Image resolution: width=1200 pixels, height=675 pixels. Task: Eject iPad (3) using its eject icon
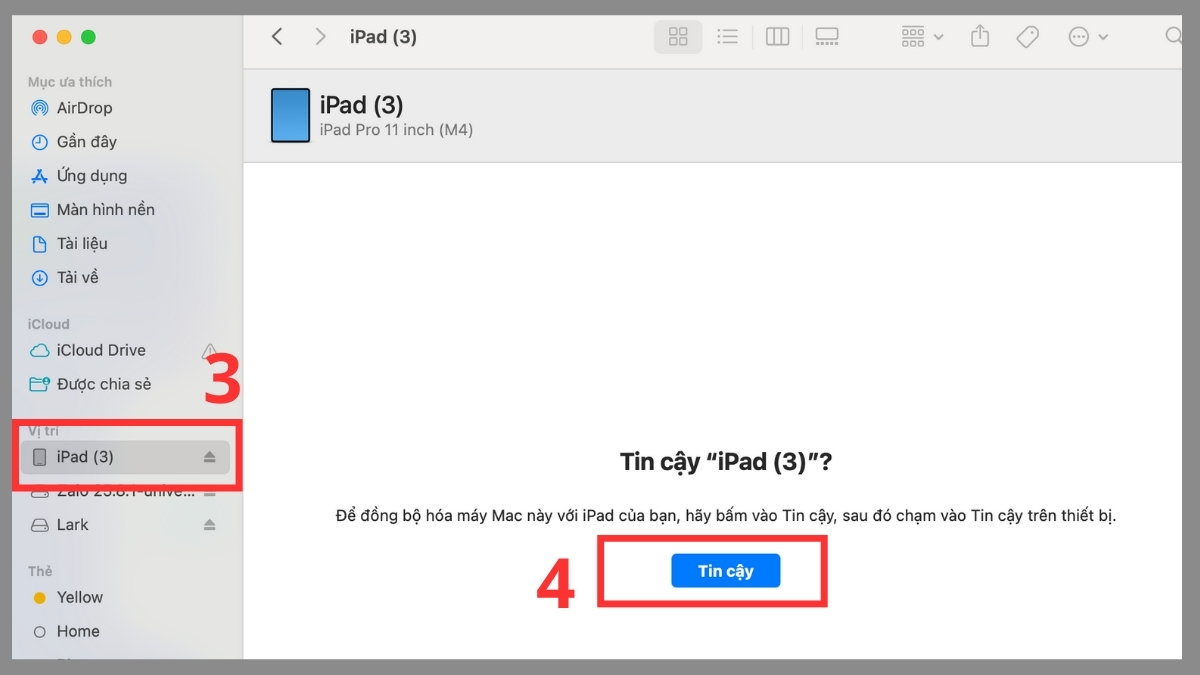coord(210,457)
